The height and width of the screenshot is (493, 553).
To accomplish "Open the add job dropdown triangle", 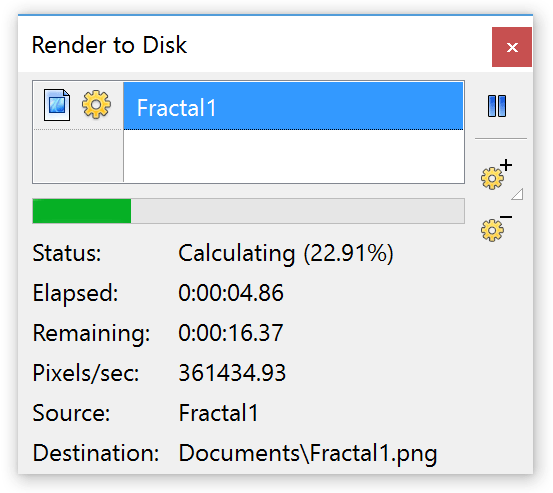I will [517, 194].
